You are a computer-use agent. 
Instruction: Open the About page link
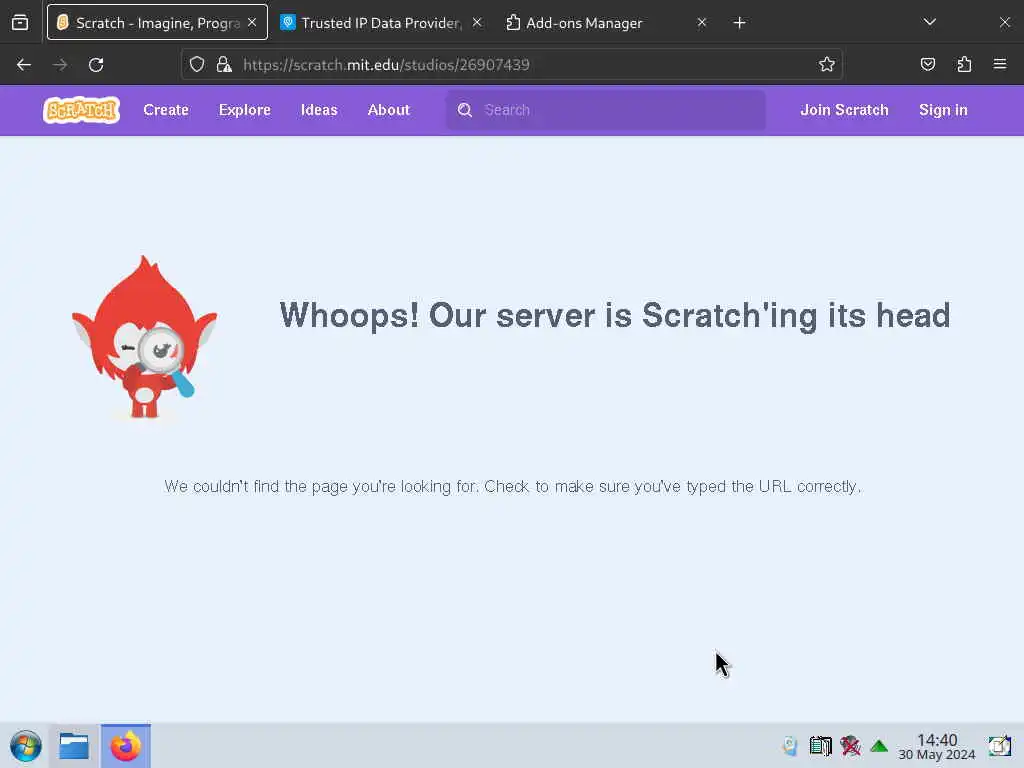click(389, 110)
